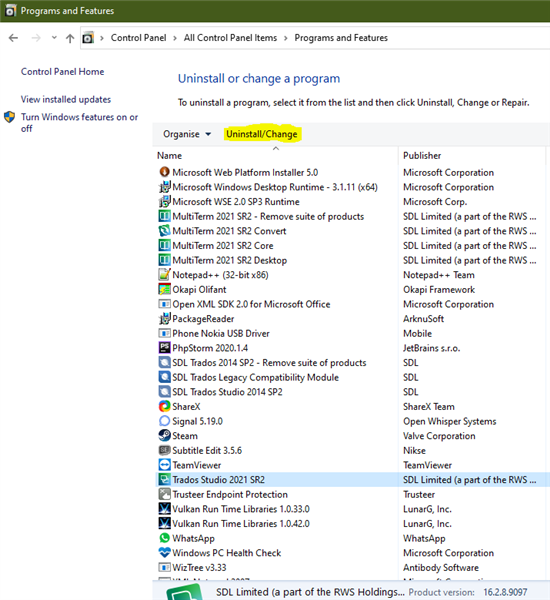This screenshot has width=550, height=600.
Task: Select MultiTerm 2021 SR2 - Remove suite of products
Action: pos(268,216)
